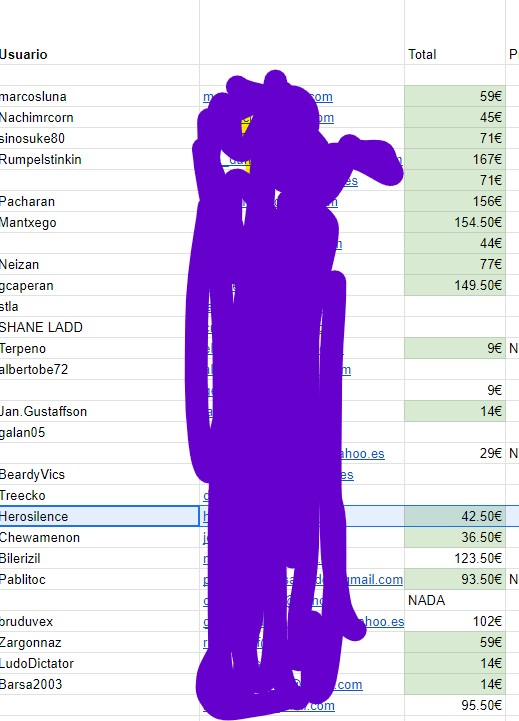
Task: Click the 'Pacharan' username cell
Action: 99,201
